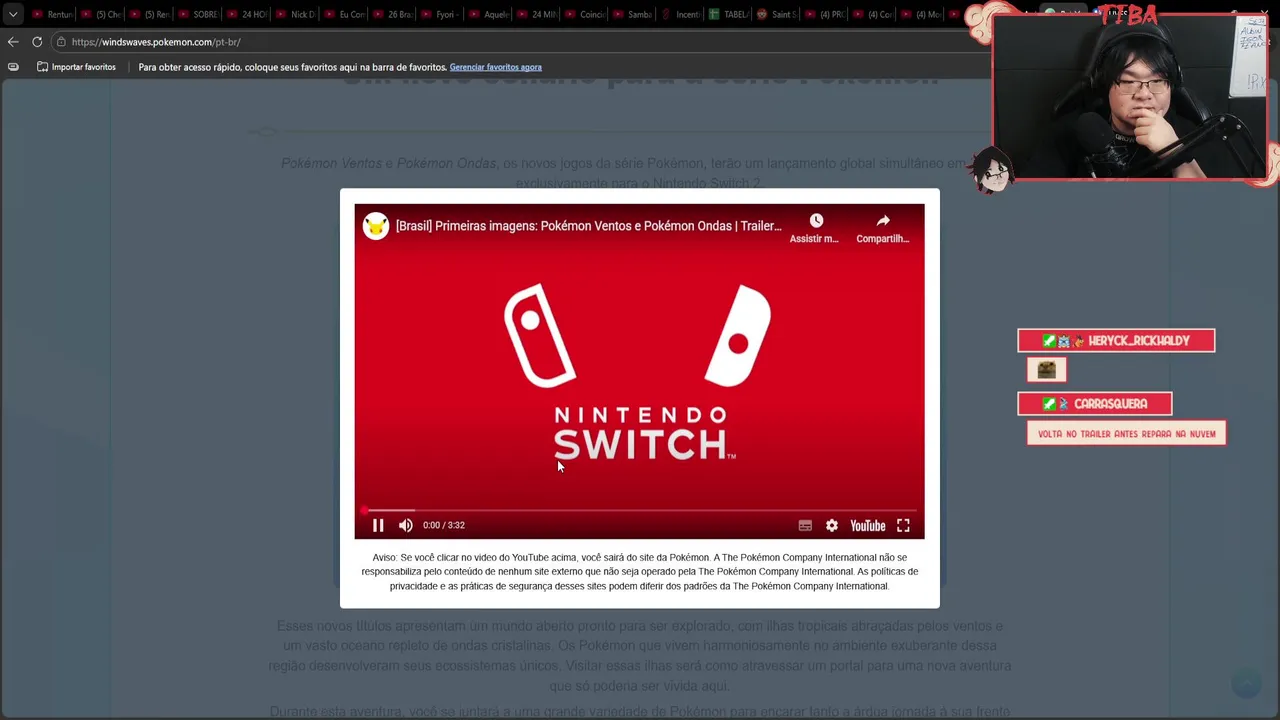Screen dimensions: 1280x720
Task: Click Assistir mais tarde clock icon
Action: tap(816, 221)
